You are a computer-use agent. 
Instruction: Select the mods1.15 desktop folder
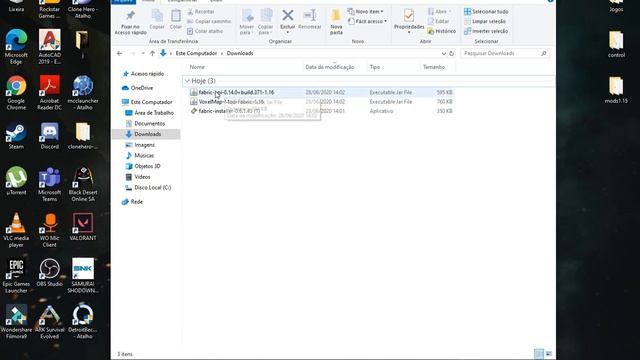[616, 90]
